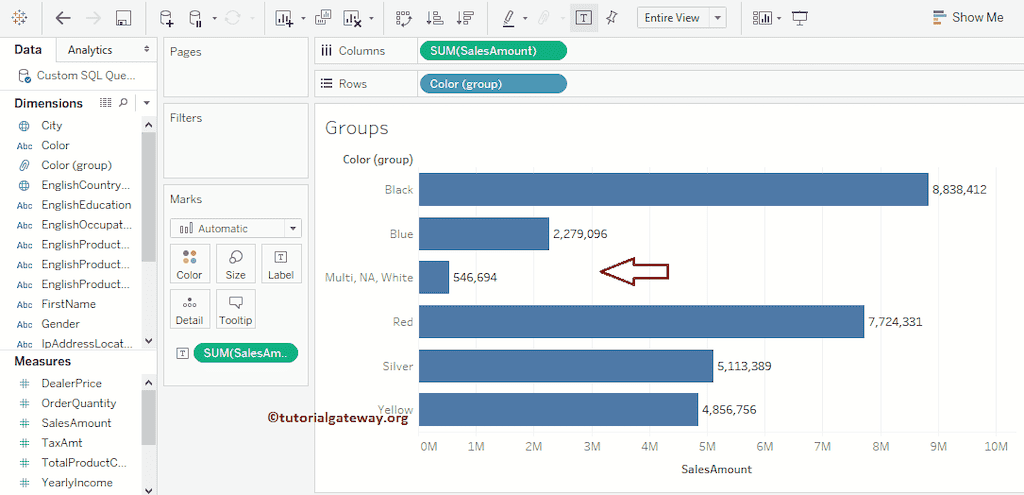Click the Color marks card button
This screenshot has height=495, width=1024.
pos(189,264)
